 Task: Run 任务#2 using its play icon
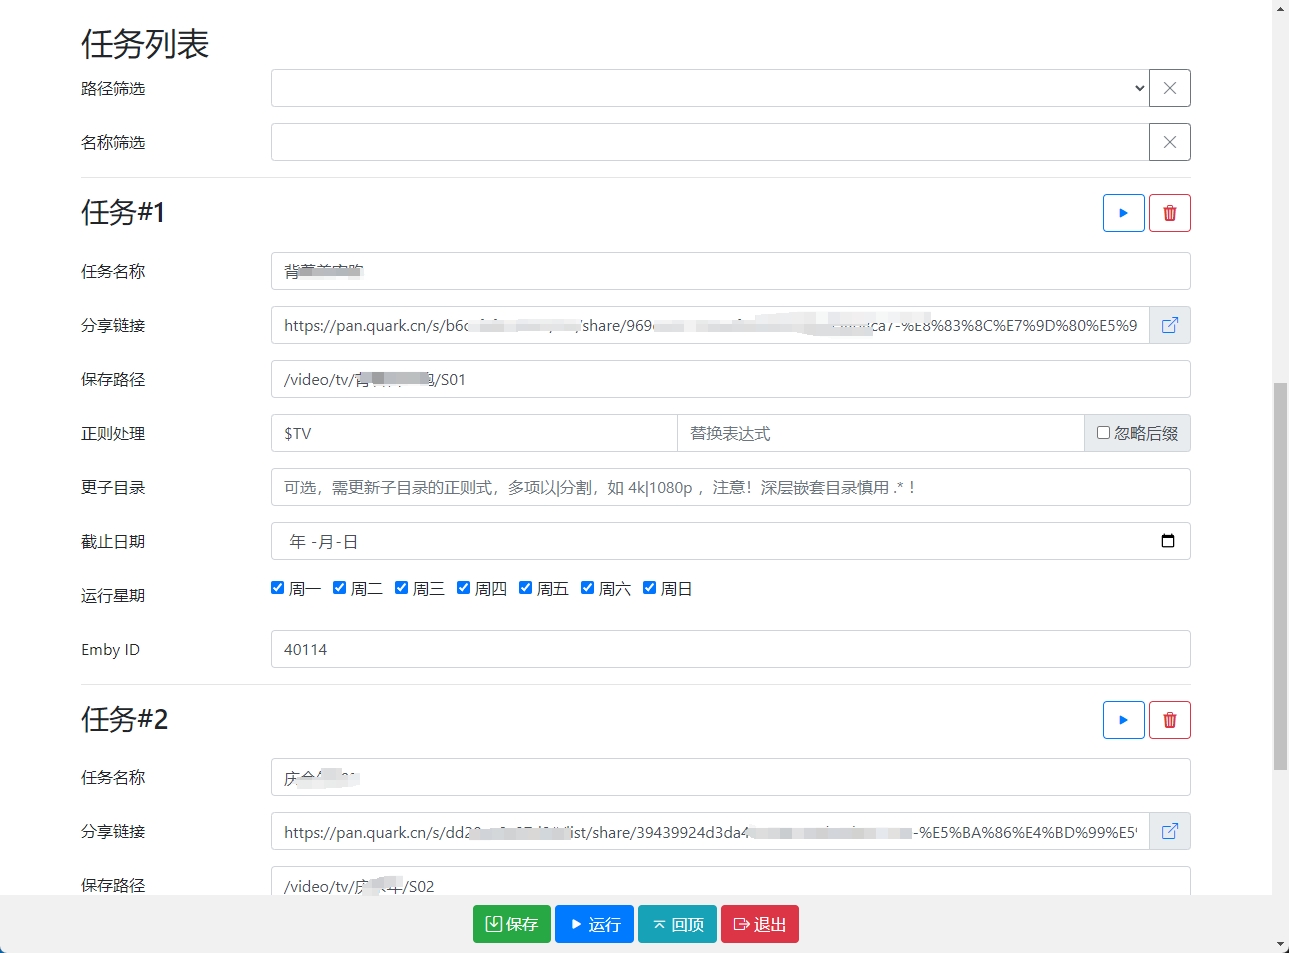point(1123,719)
